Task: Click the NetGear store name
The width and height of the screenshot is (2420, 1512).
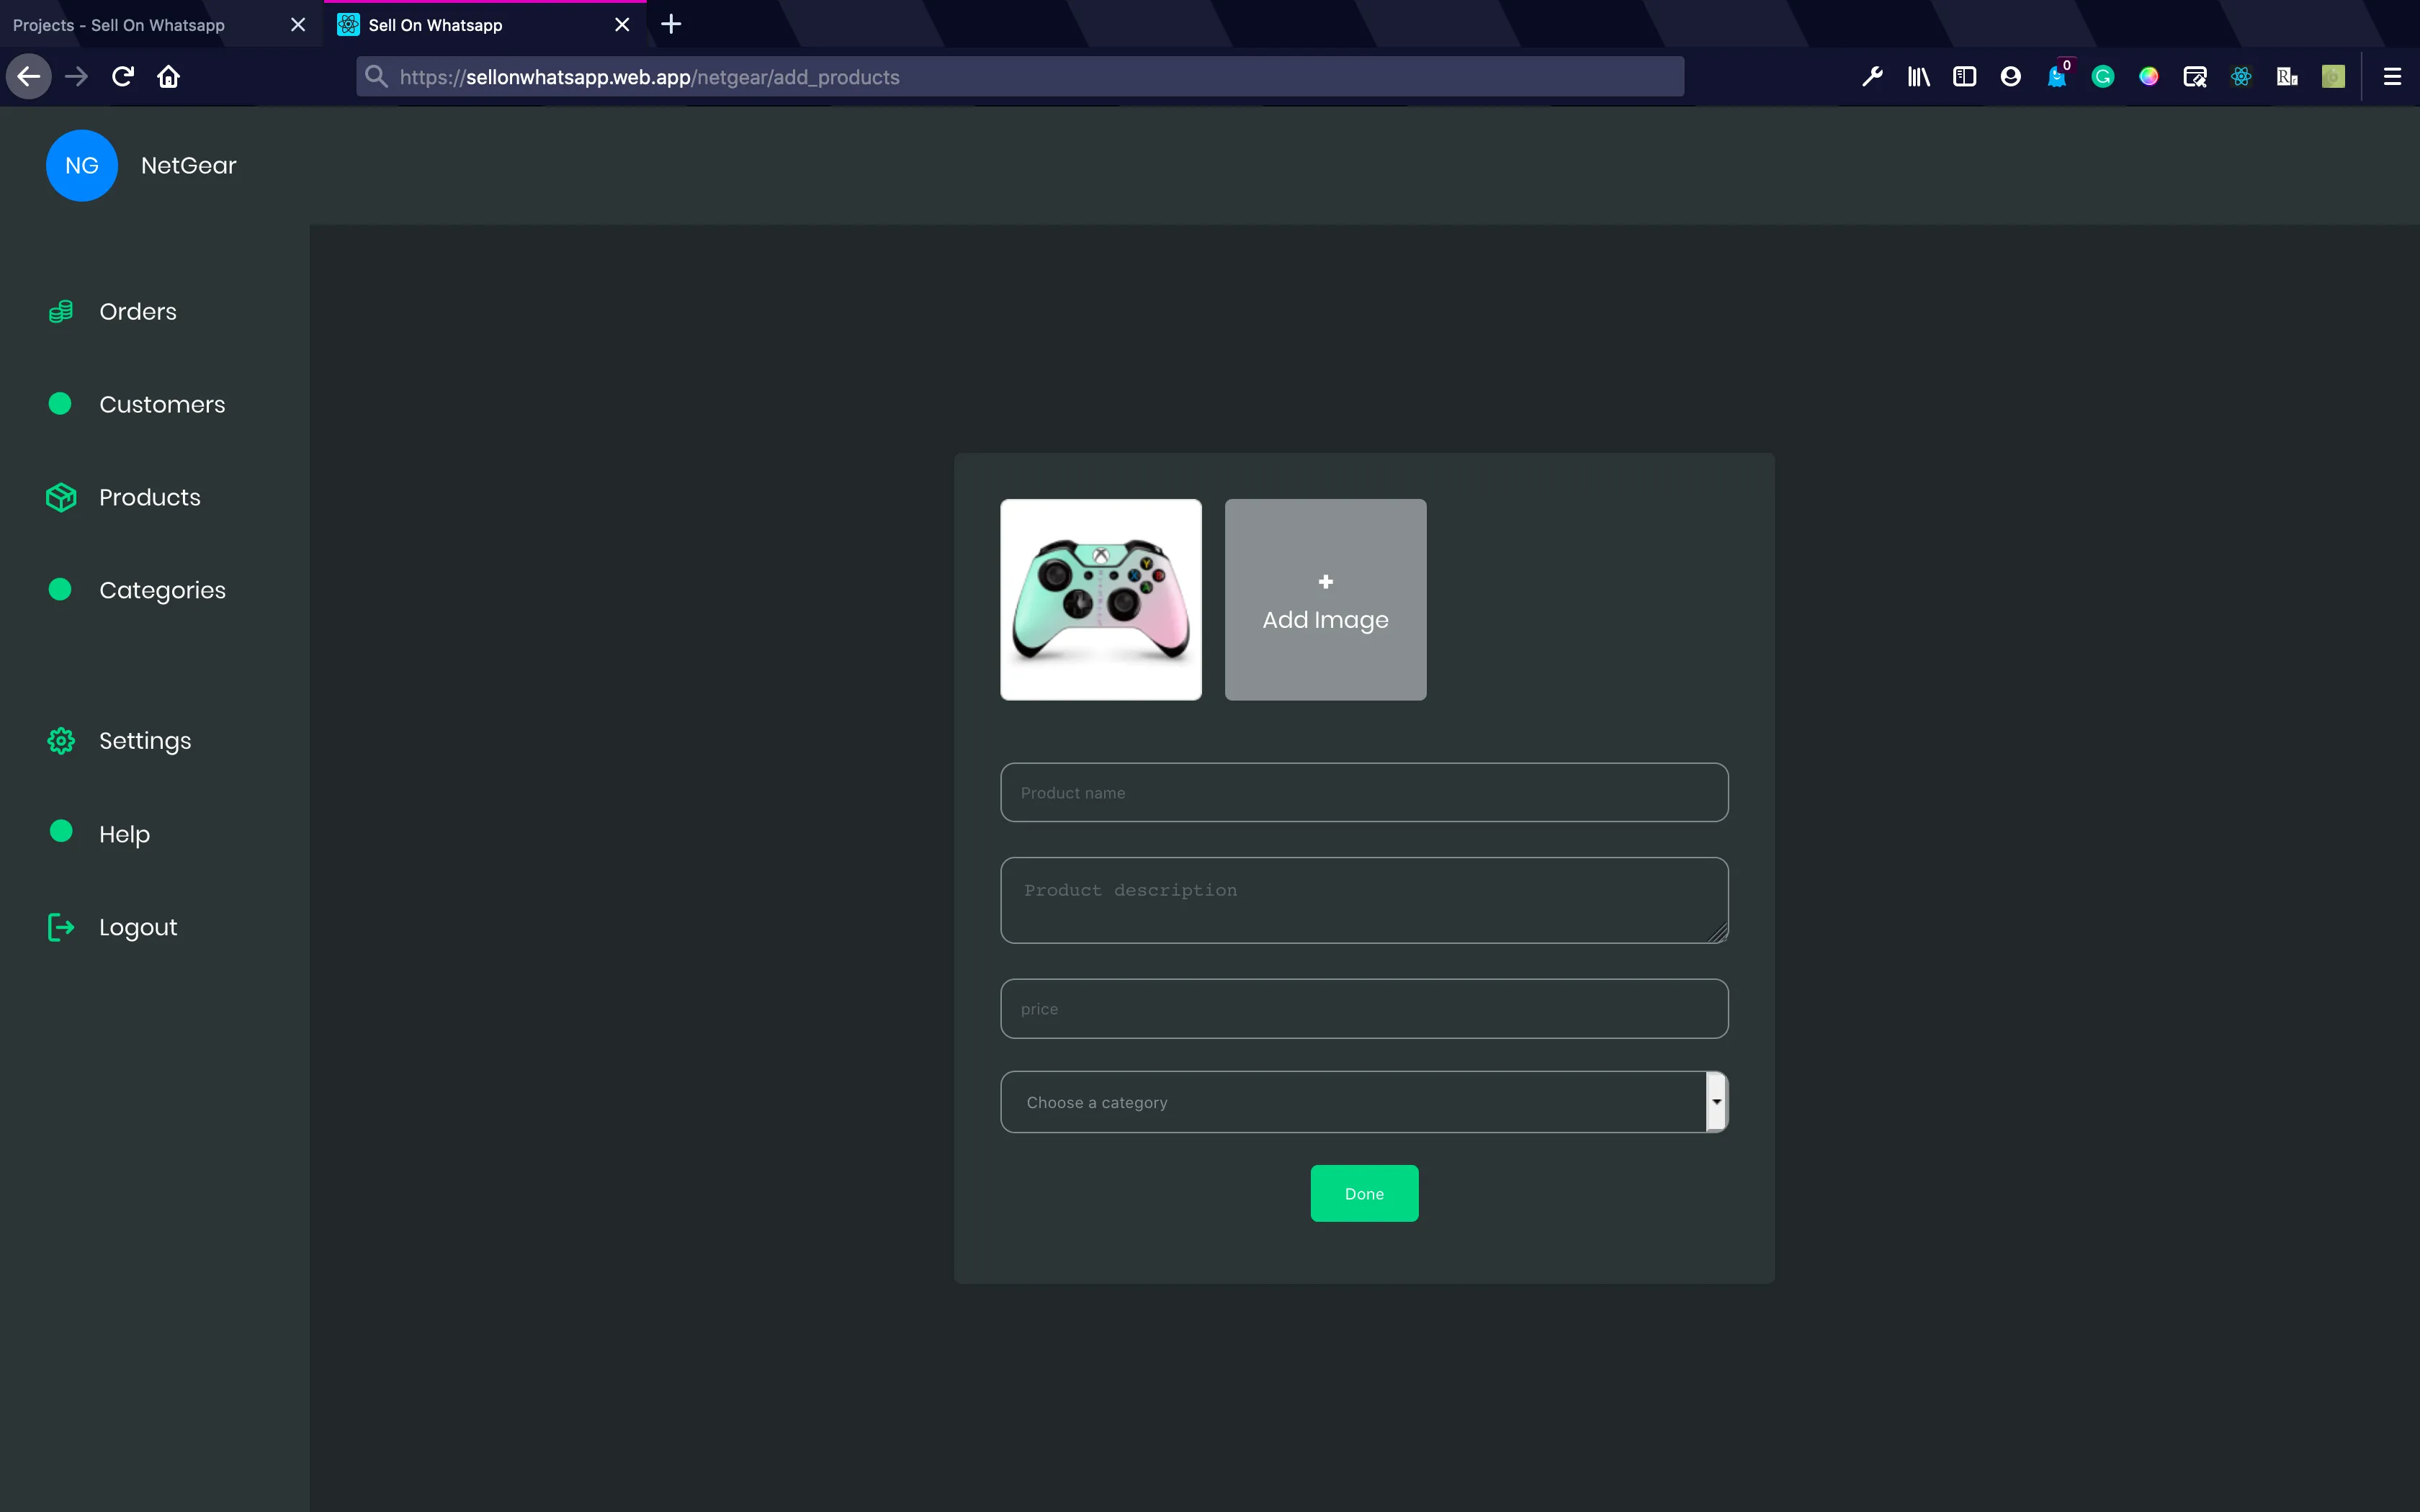Action: (x=189, y=166)
